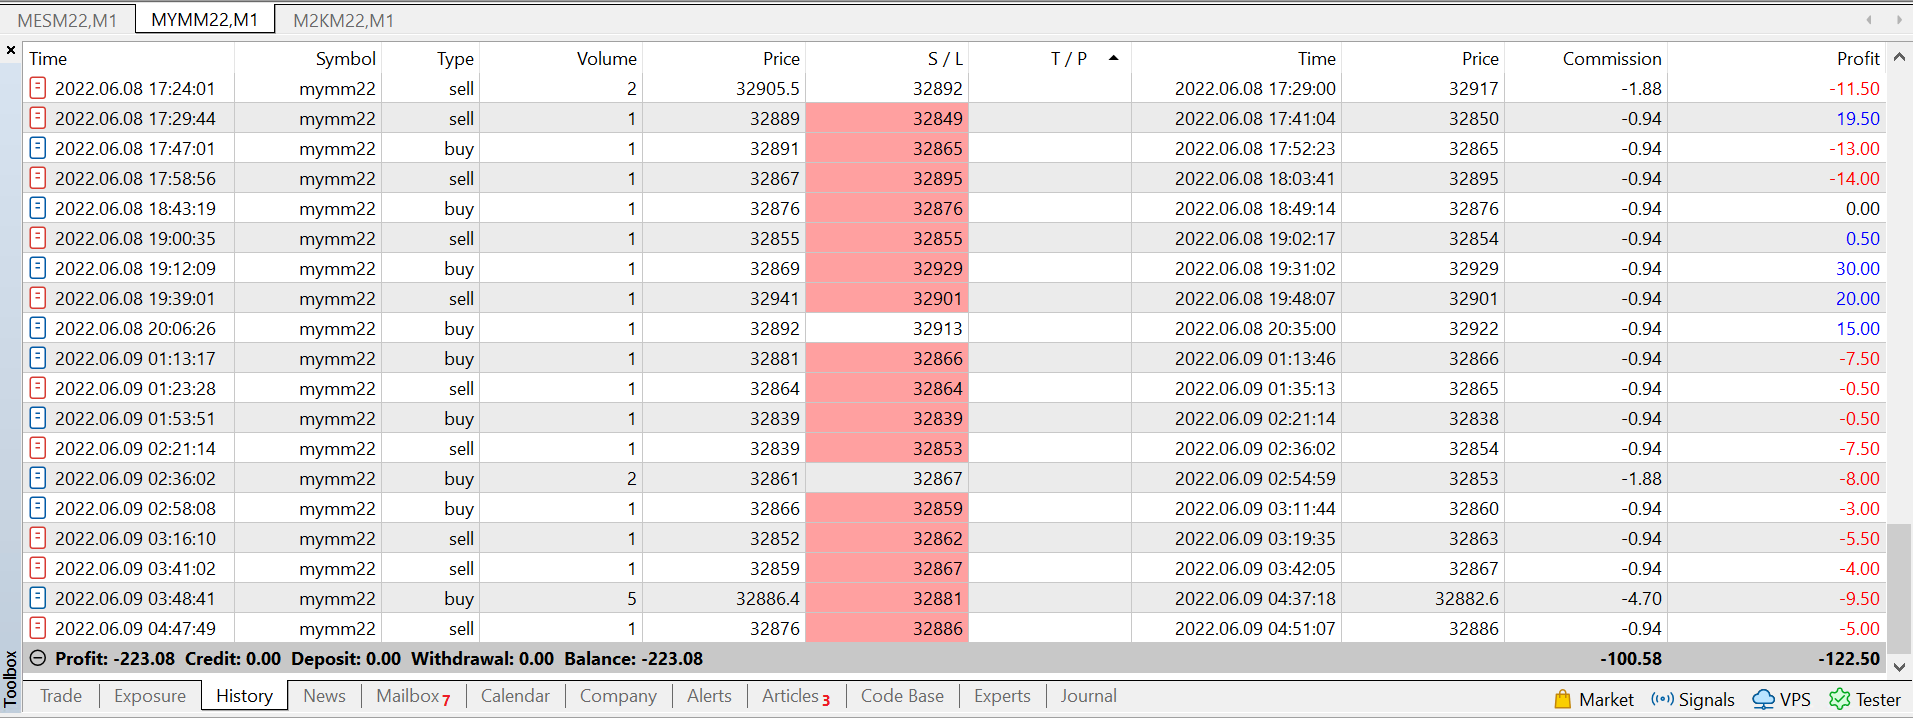Switch to M2KM22,M1 chart tab

click(x=343, y=20)
